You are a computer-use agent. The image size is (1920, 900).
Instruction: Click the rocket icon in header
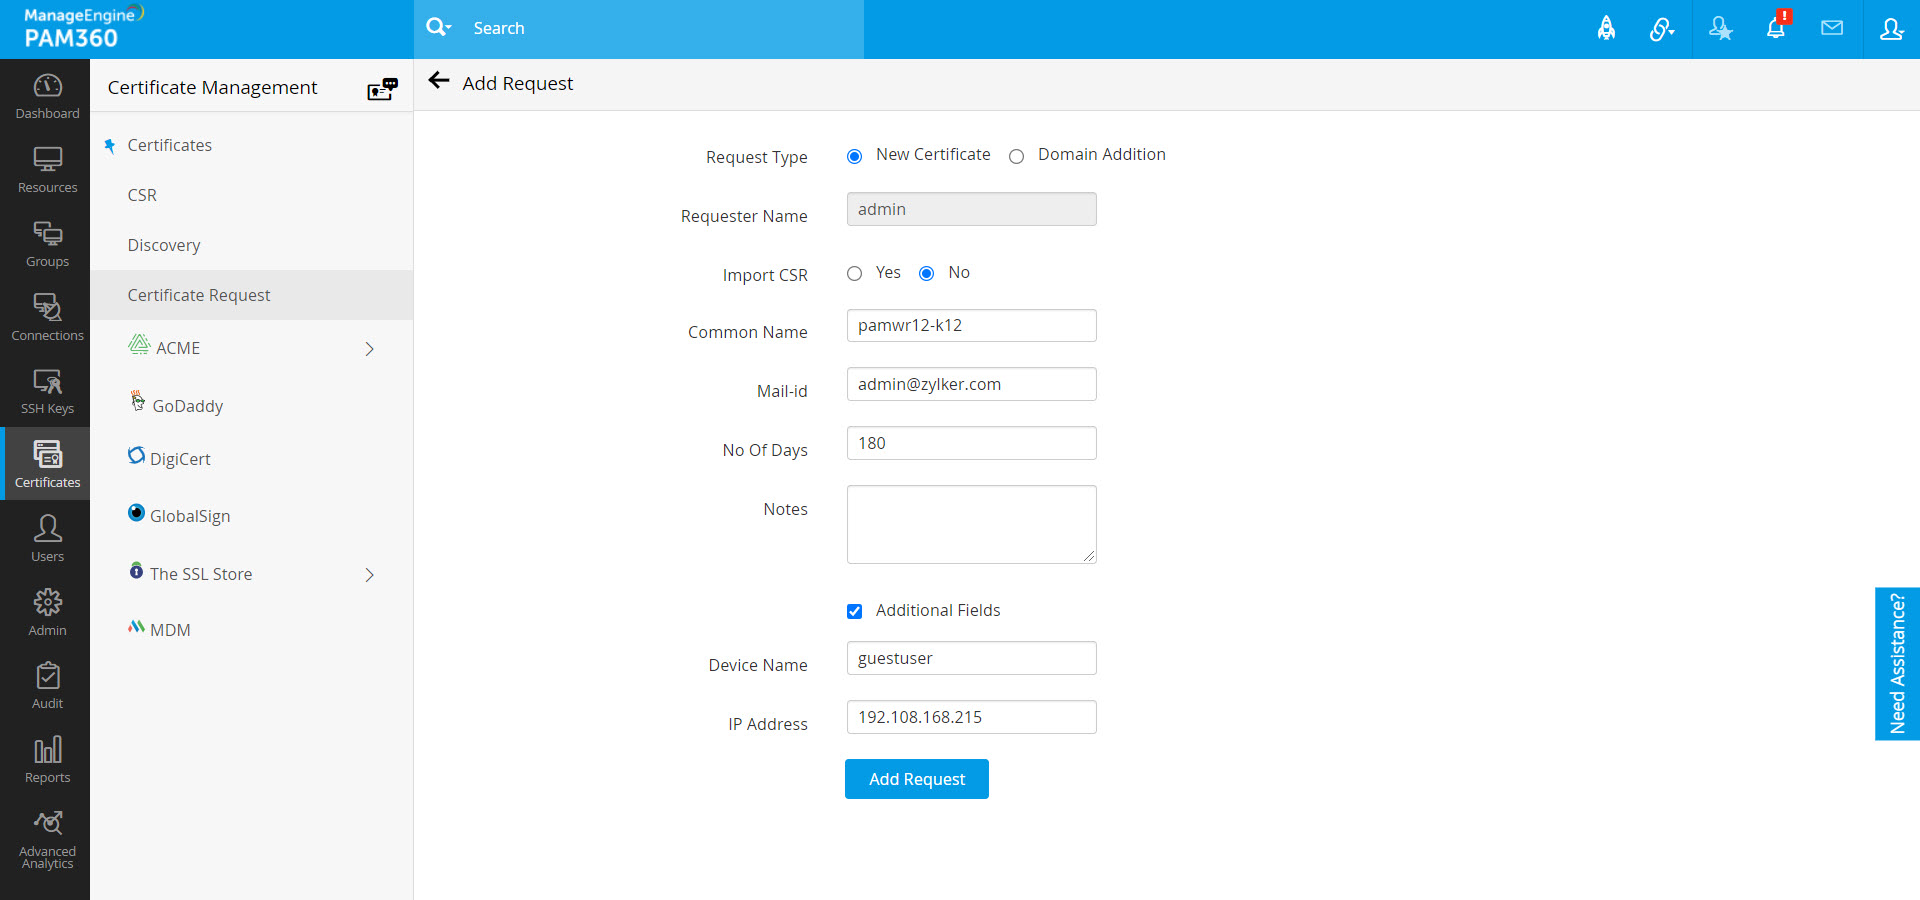coord(1606,28)
